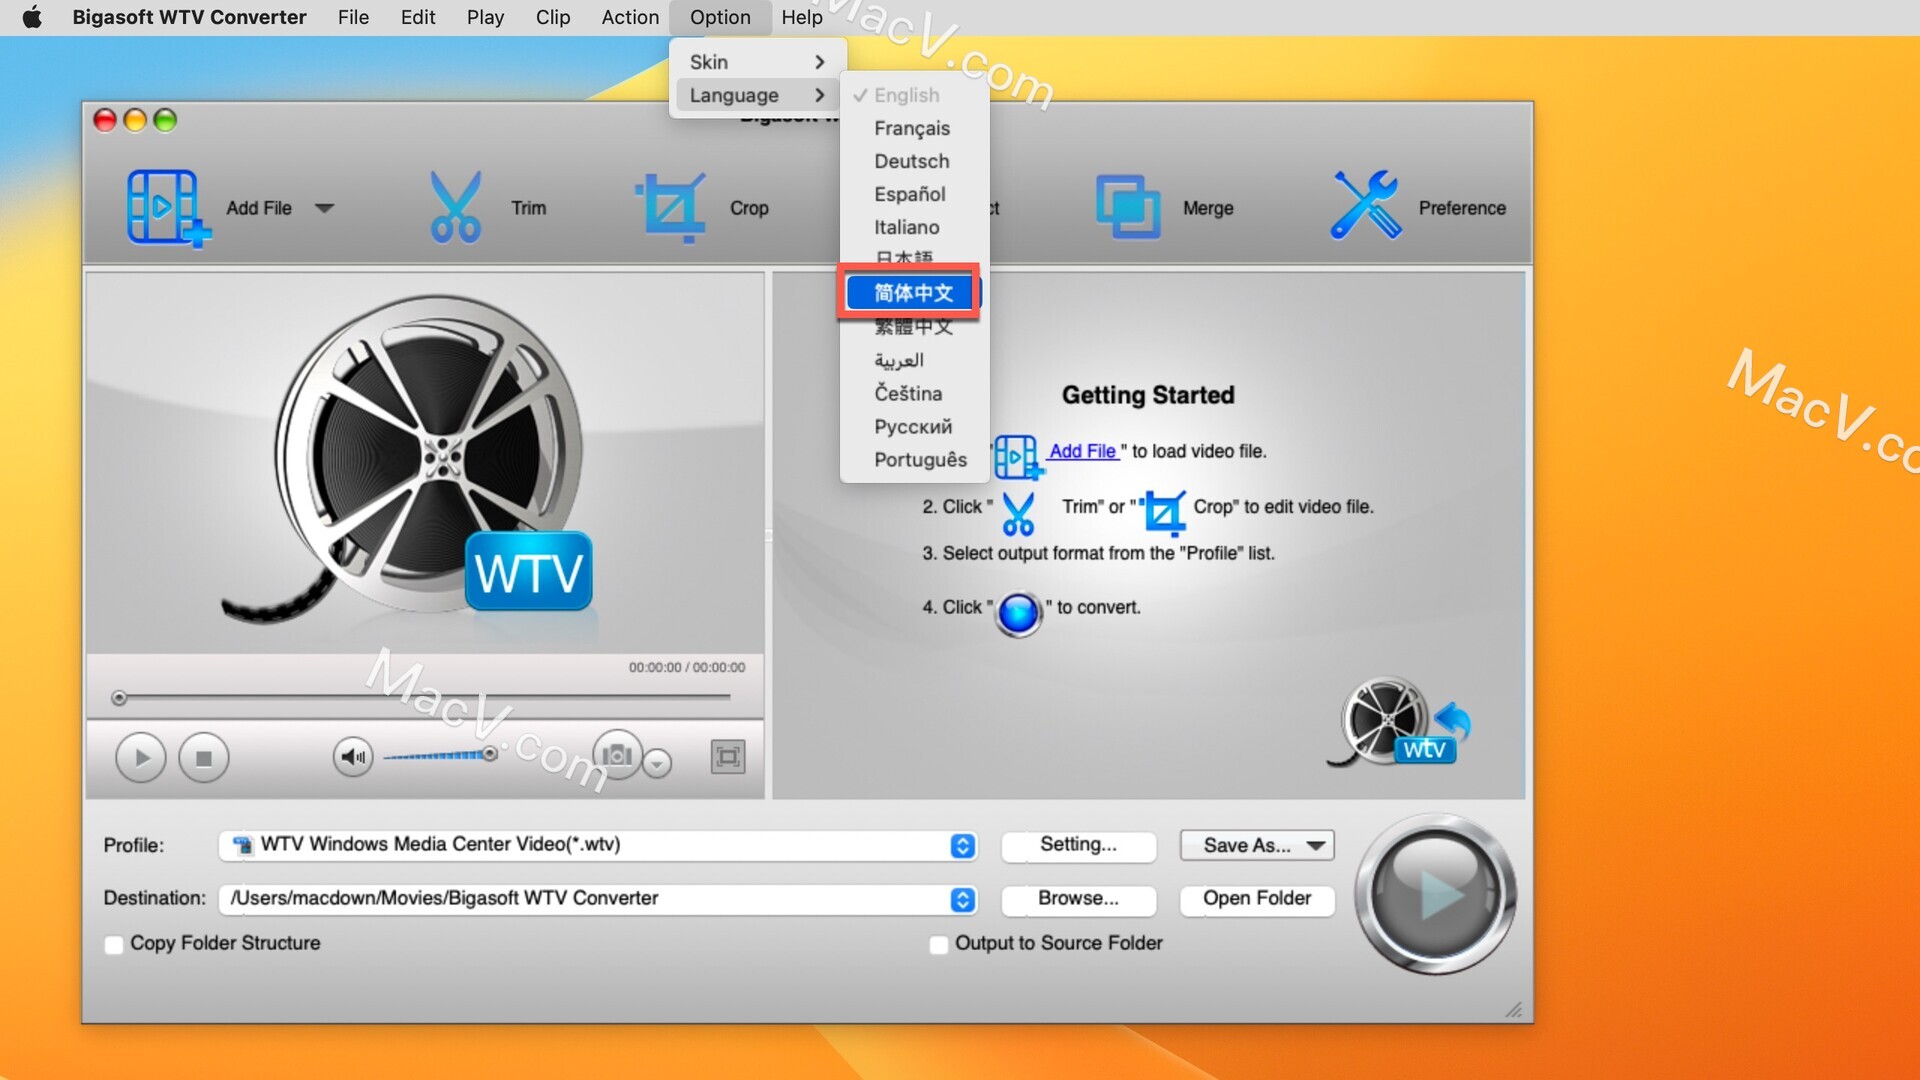Click the window resize grip corner
Viewport: 1920px width, 1080px height.
[1514, 1010]
